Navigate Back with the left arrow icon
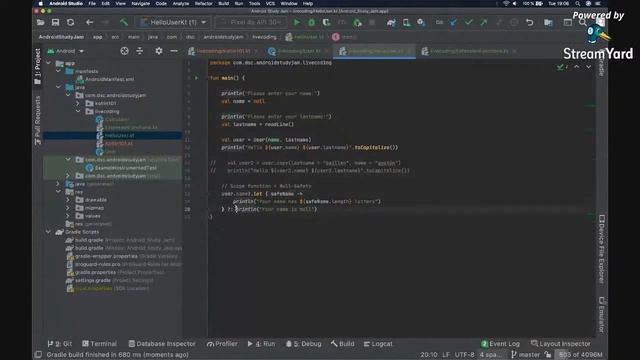The image size is (640, 360). click(x=89, y=22)
